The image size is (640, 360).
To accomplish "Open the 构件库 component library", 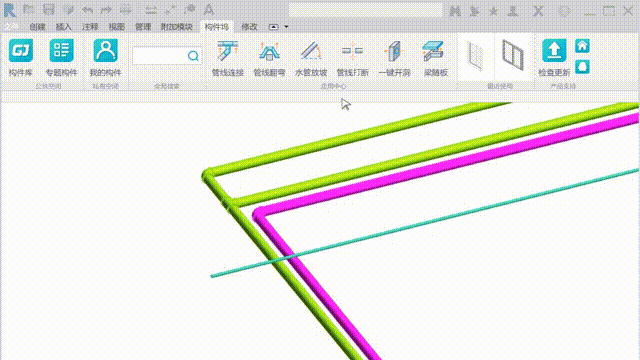I will point(20,57).
